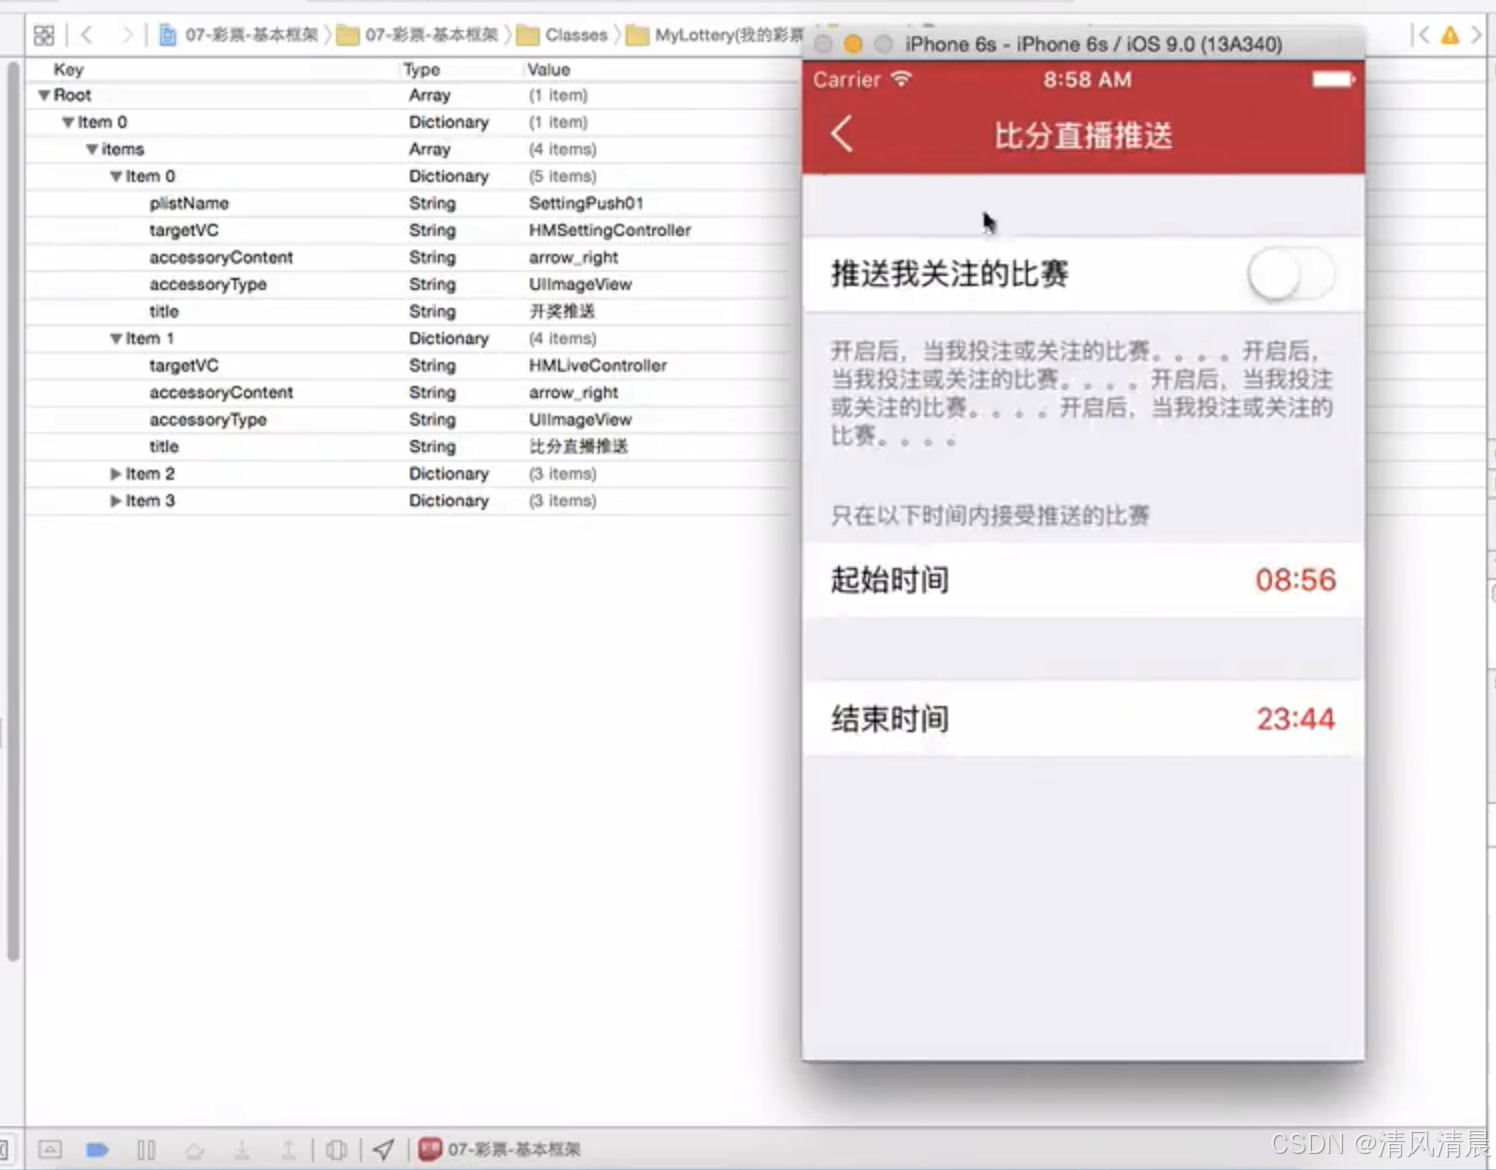This screenshot has width=1496, height=1170.
Task: Select the SettingPush01 value cell
Action: point(586,203)
